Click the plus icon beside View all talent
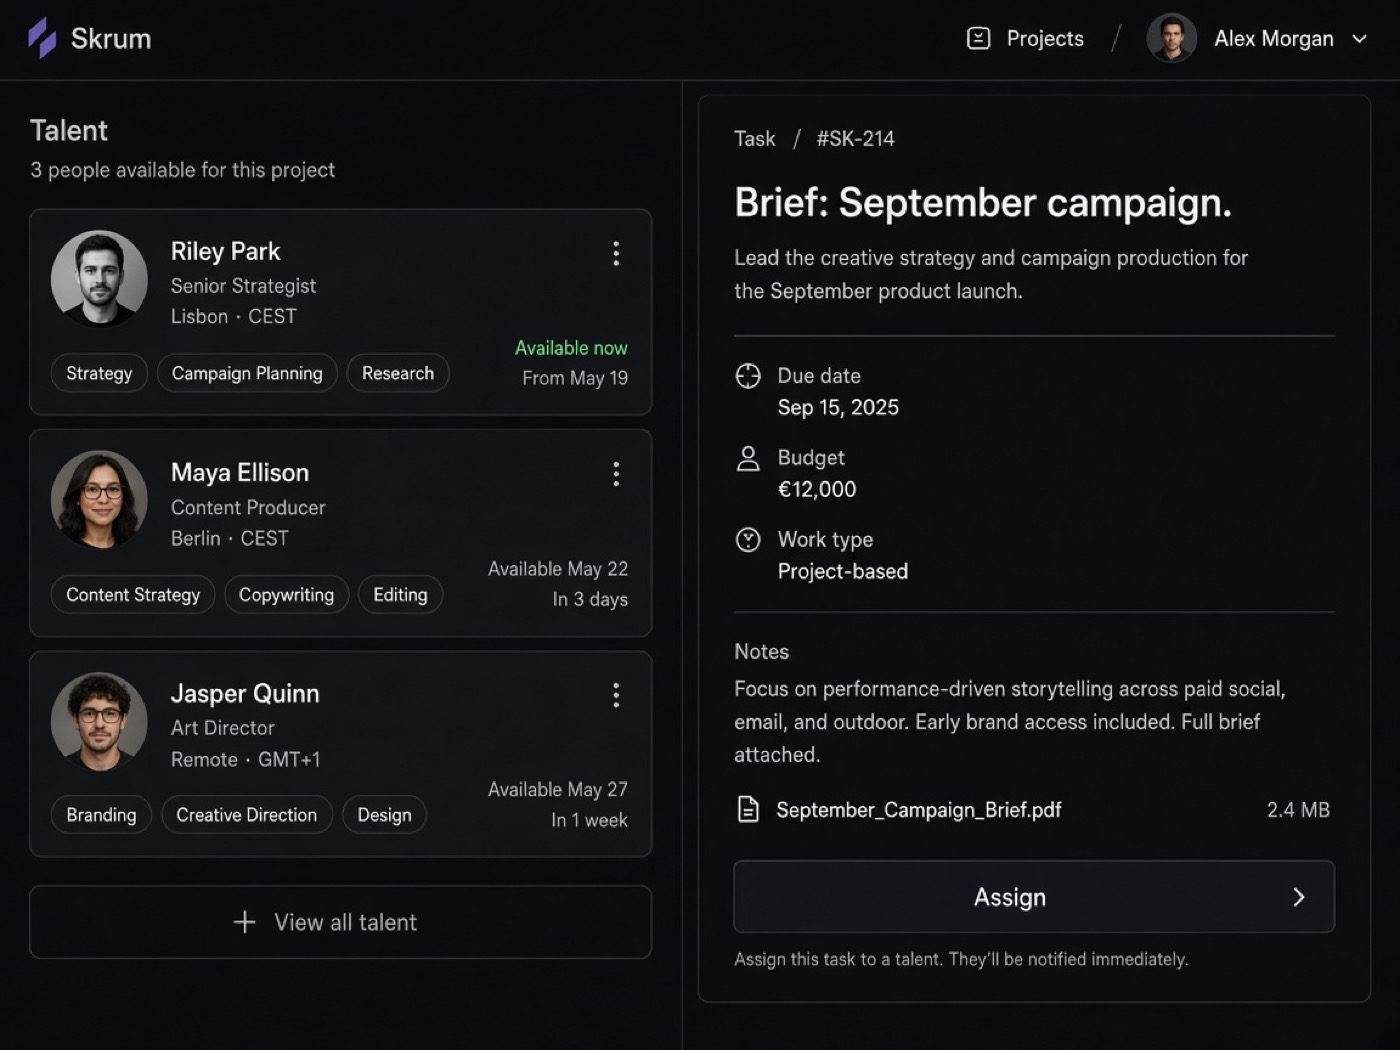This screenshot has height=1050, width=1400. [x=245, y=922]
